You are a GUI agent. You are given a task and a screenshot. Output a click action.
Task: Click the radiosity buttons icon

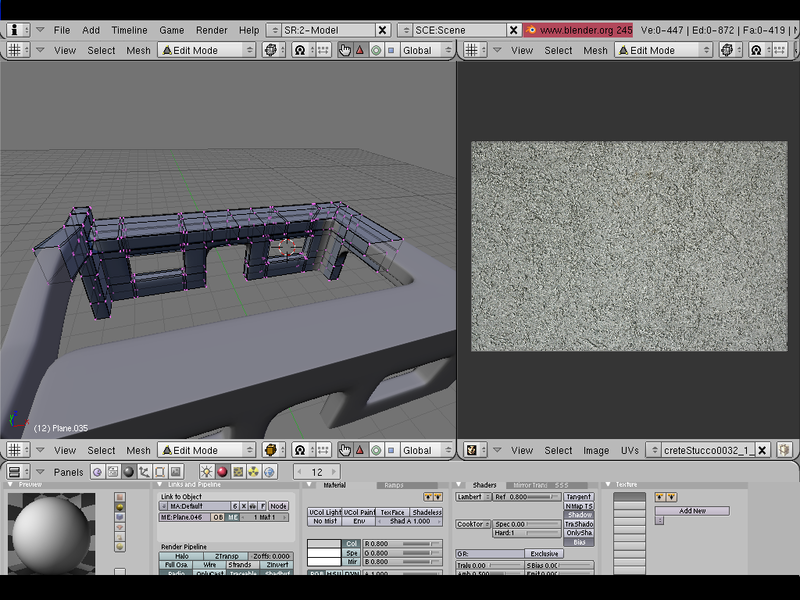(253, 472)
